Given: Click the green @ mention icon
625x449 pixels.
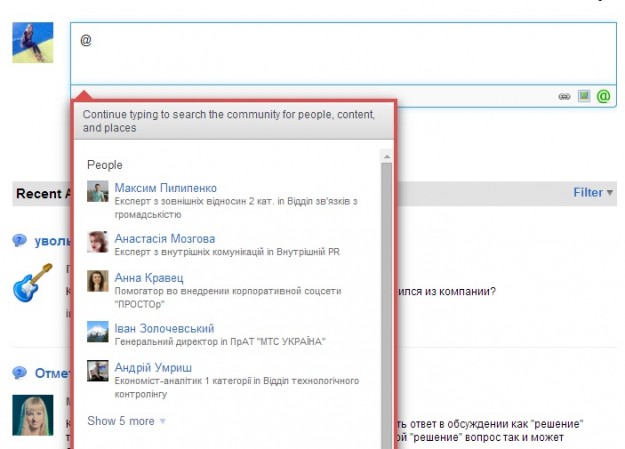Looking at the screenshot, I should pyautogui.click(x=603, y=96).
